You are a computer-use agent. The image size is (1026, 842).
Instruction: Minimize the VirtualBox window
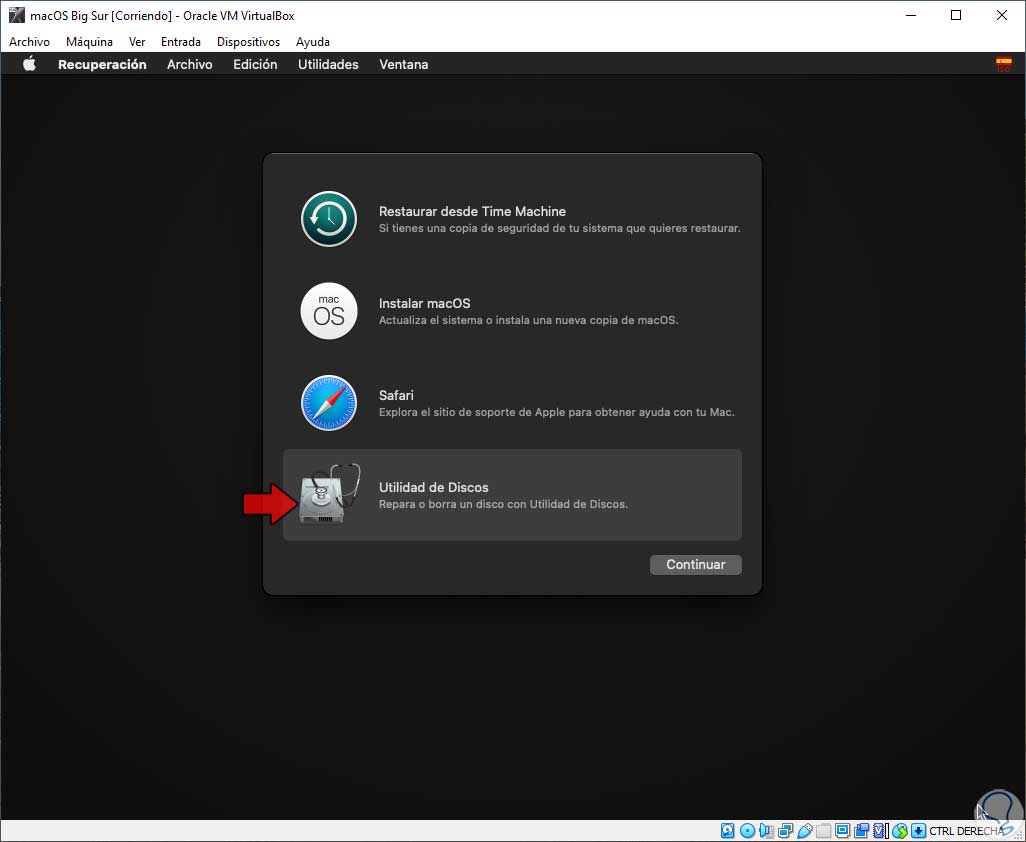(911, 15)
